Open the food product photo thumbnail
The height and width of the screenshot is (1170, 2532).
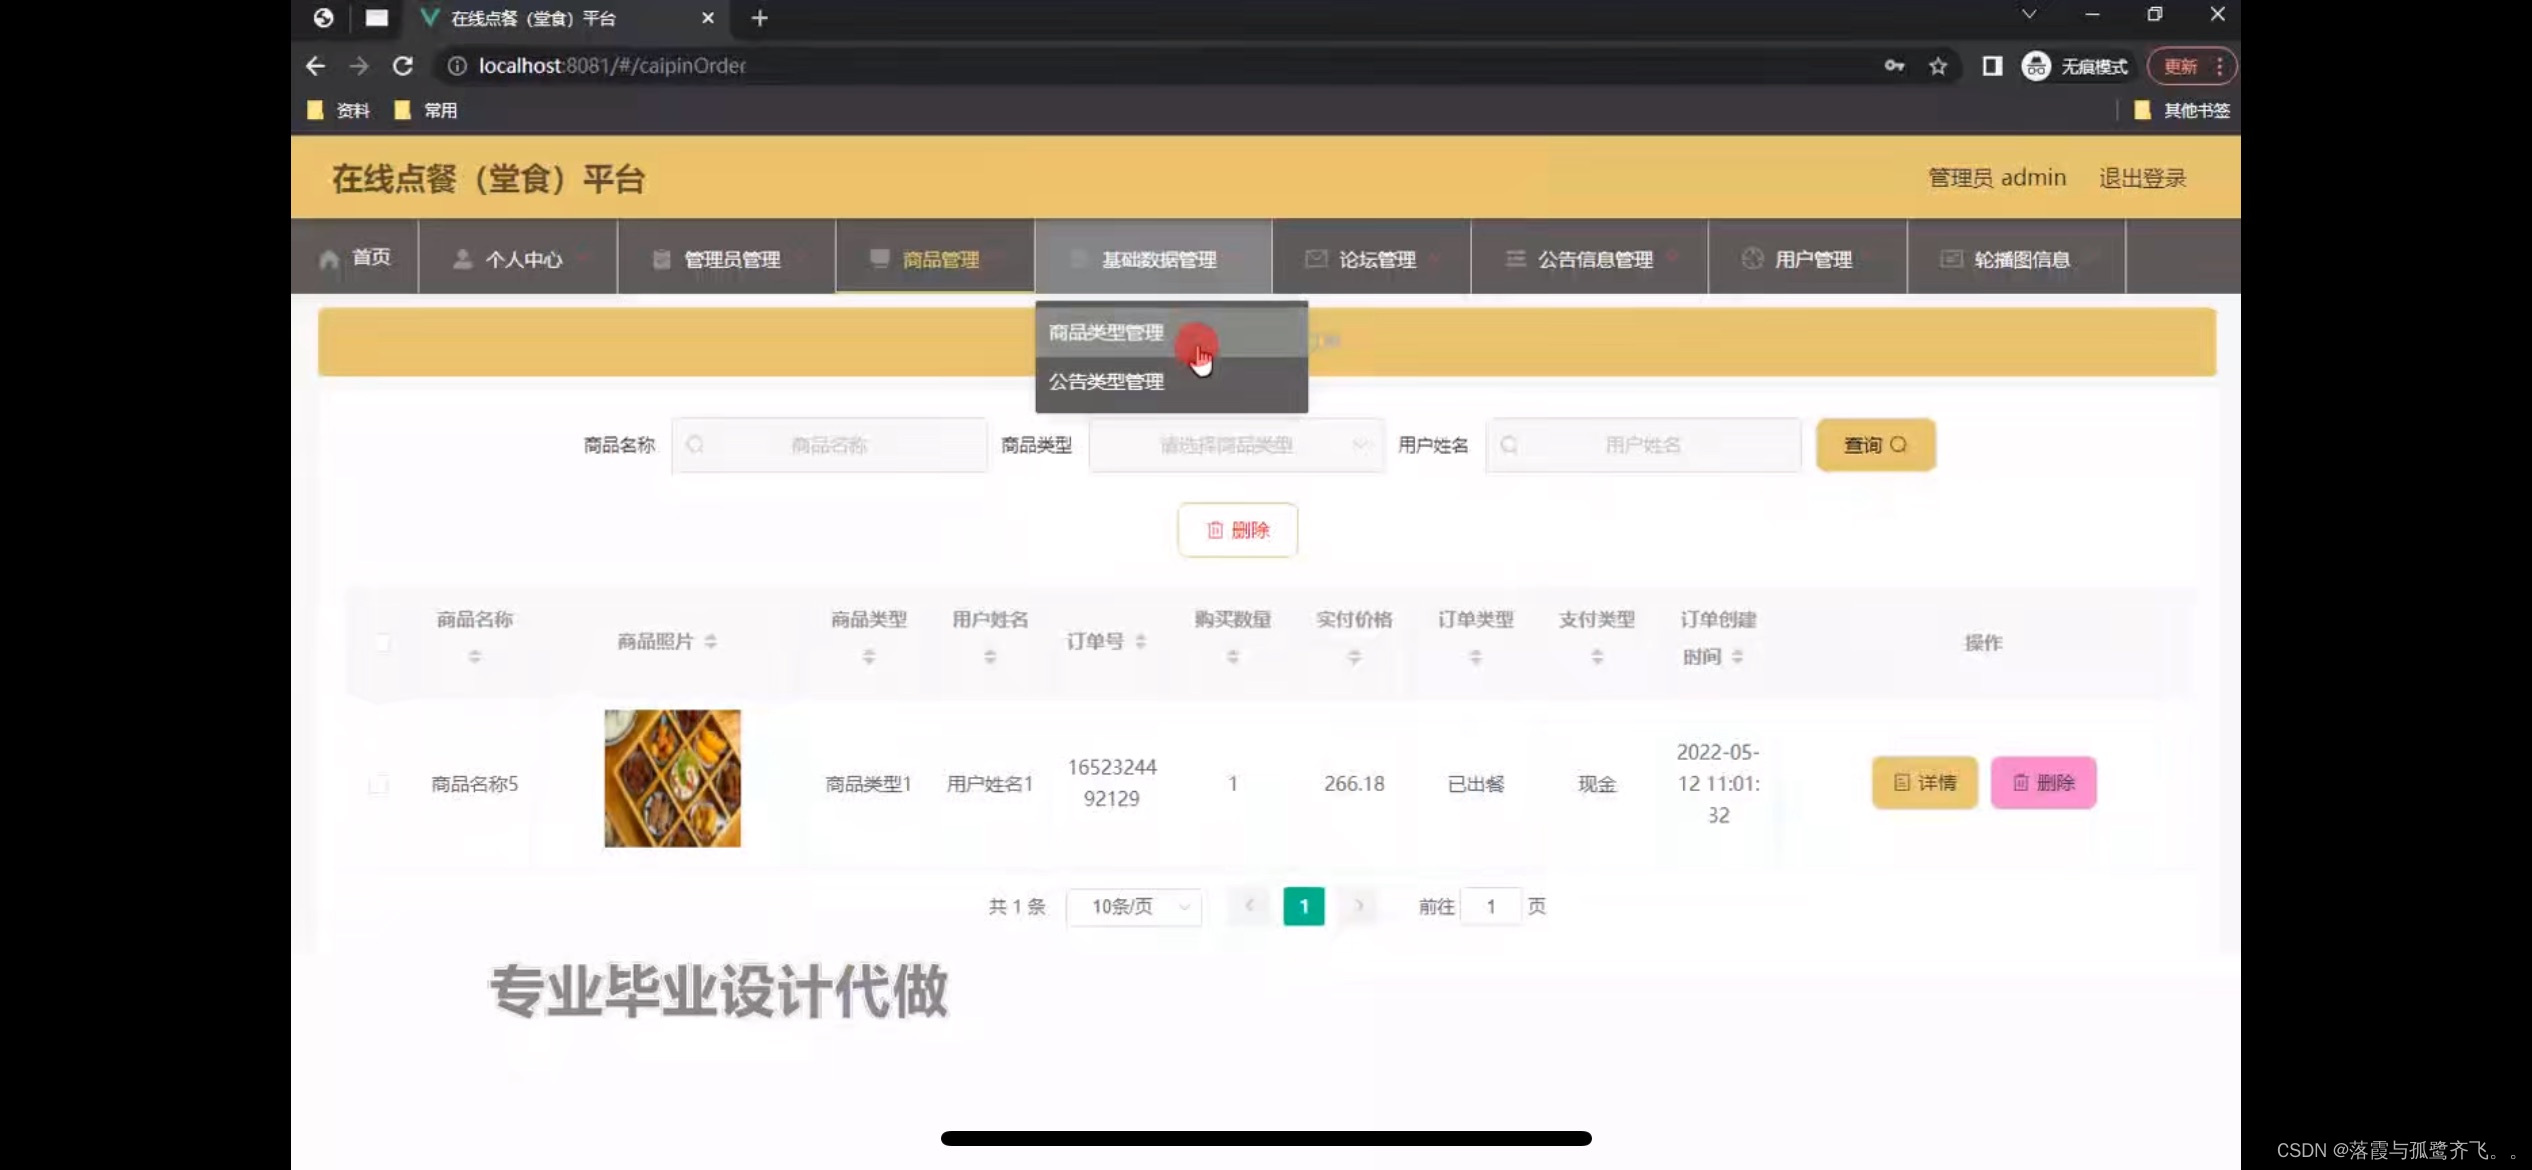coord(673,778)
